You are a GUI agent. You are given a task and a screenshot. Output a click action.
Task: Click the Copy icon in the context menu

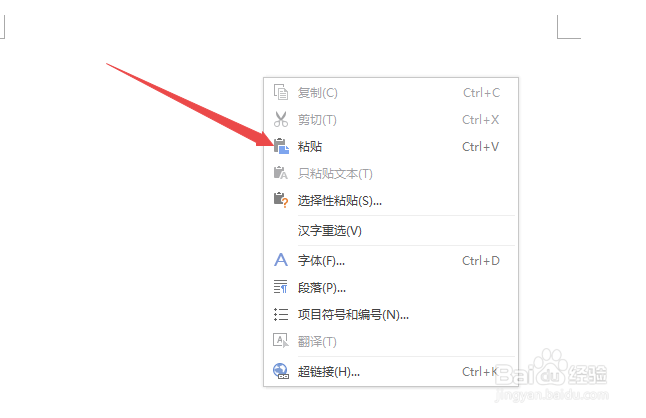coord(281,92)
